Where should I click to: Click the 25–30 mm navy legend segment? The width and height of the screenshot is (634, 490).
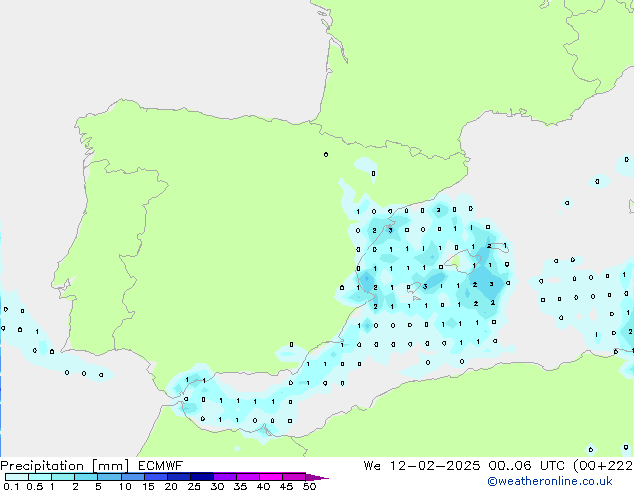201,477
